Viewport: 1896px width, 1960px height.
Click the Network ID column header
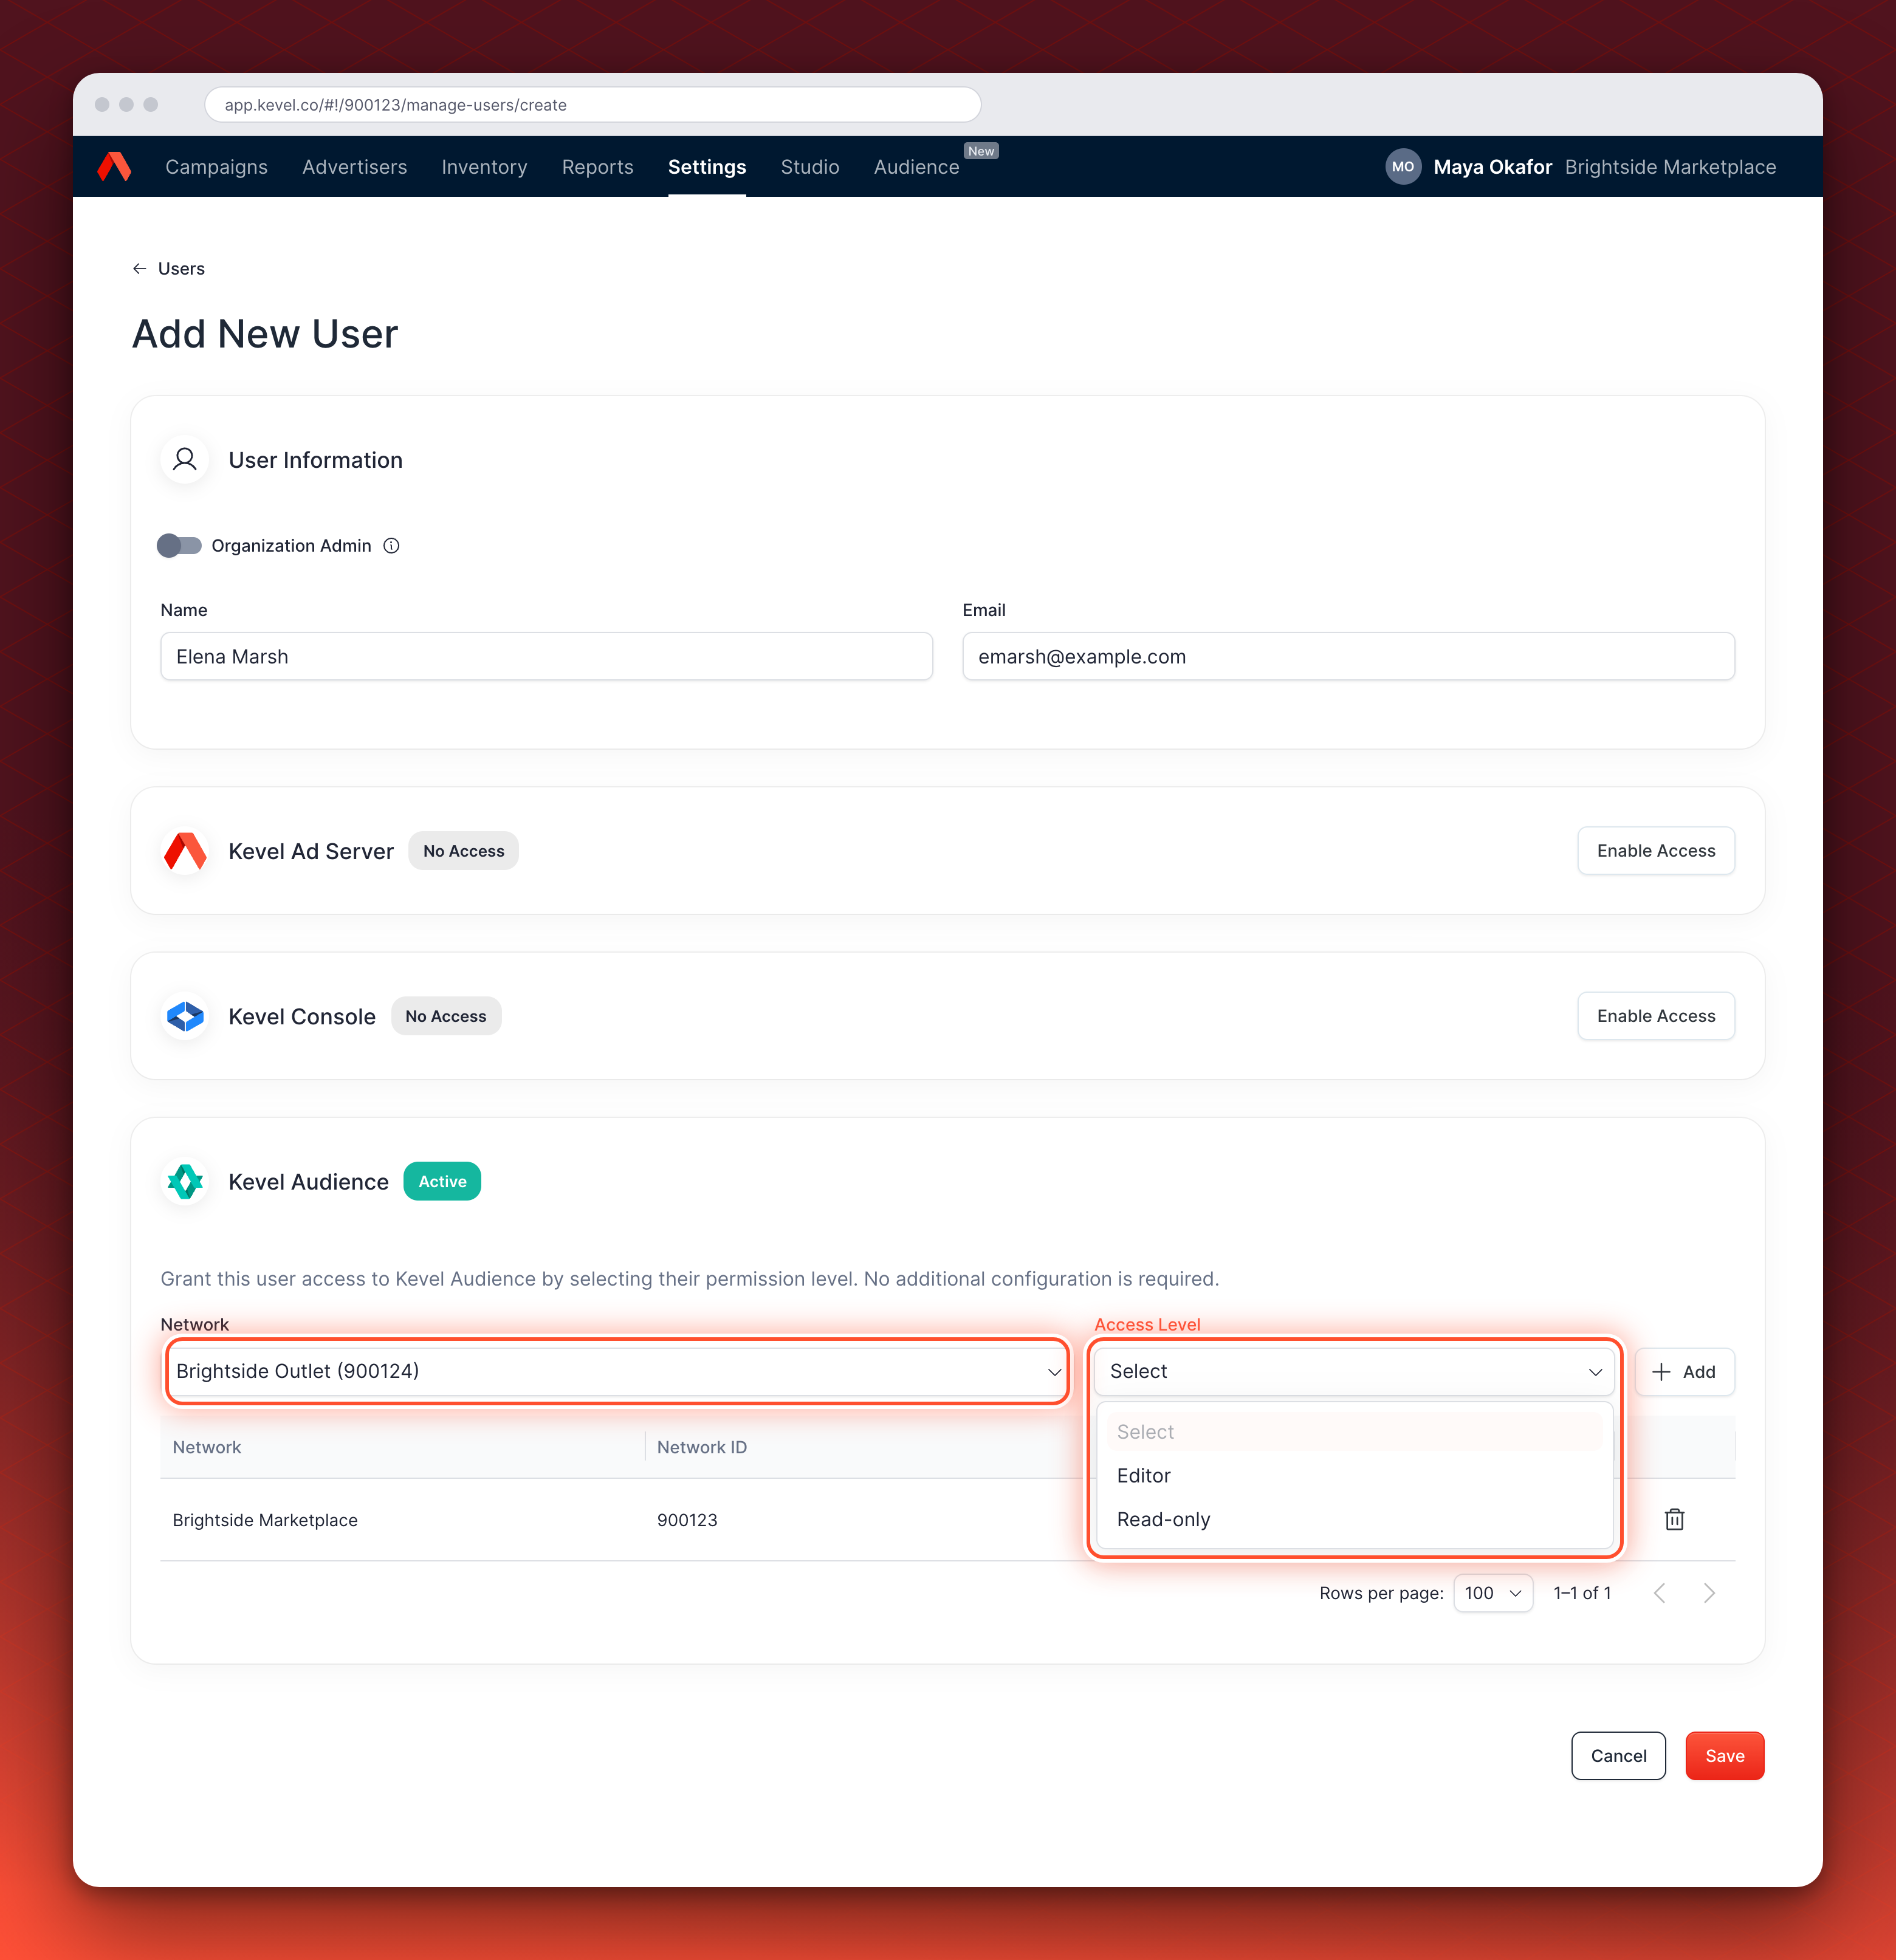click(x=702, y=1447)
